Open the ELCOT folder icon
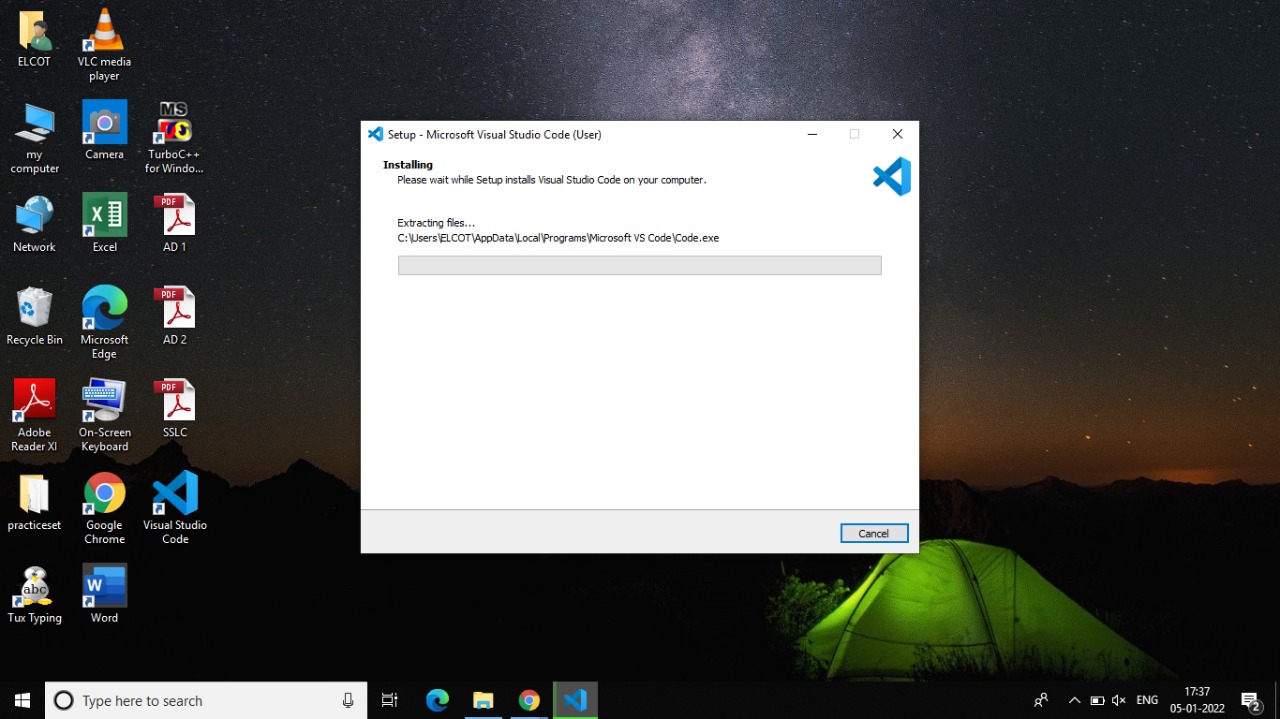Image resolution: width=1280 pixels, height=719 pixels. tap(34, 39)
